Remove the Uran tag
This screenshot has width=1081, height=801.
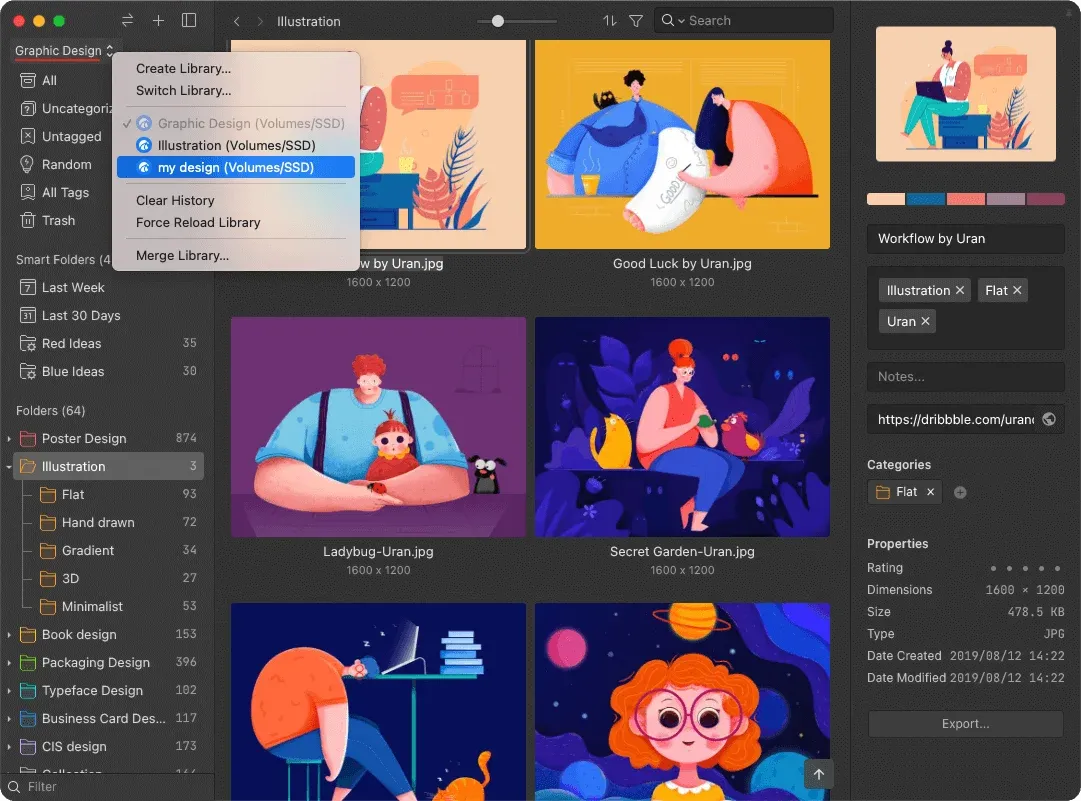click(925, 321)
